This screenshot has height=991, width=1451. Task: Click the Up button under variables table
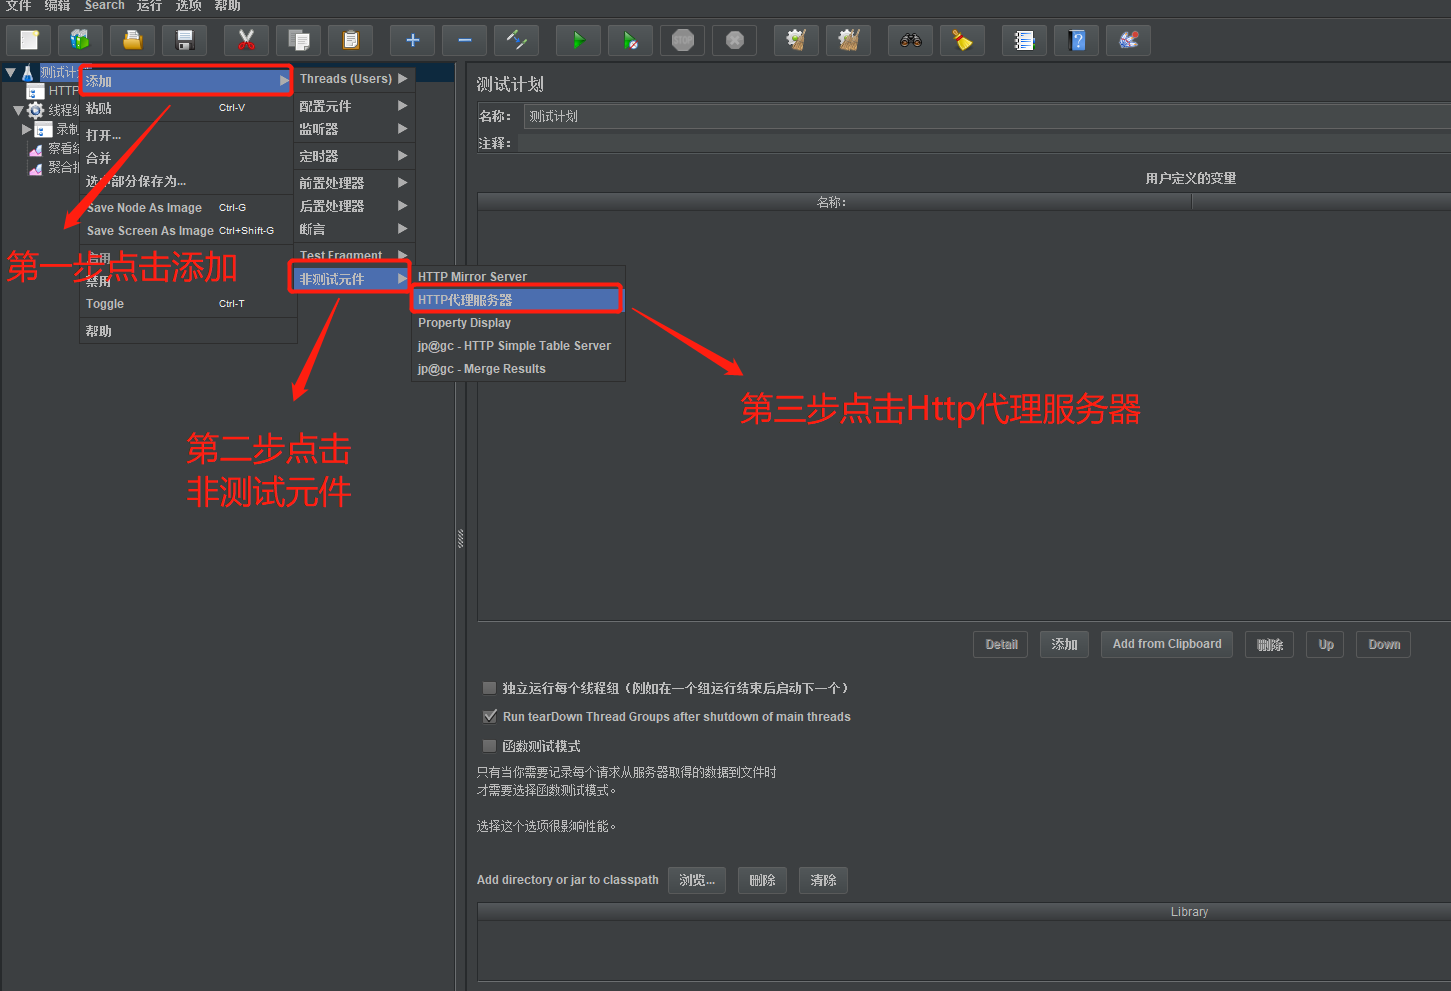tap(1326, 645)
